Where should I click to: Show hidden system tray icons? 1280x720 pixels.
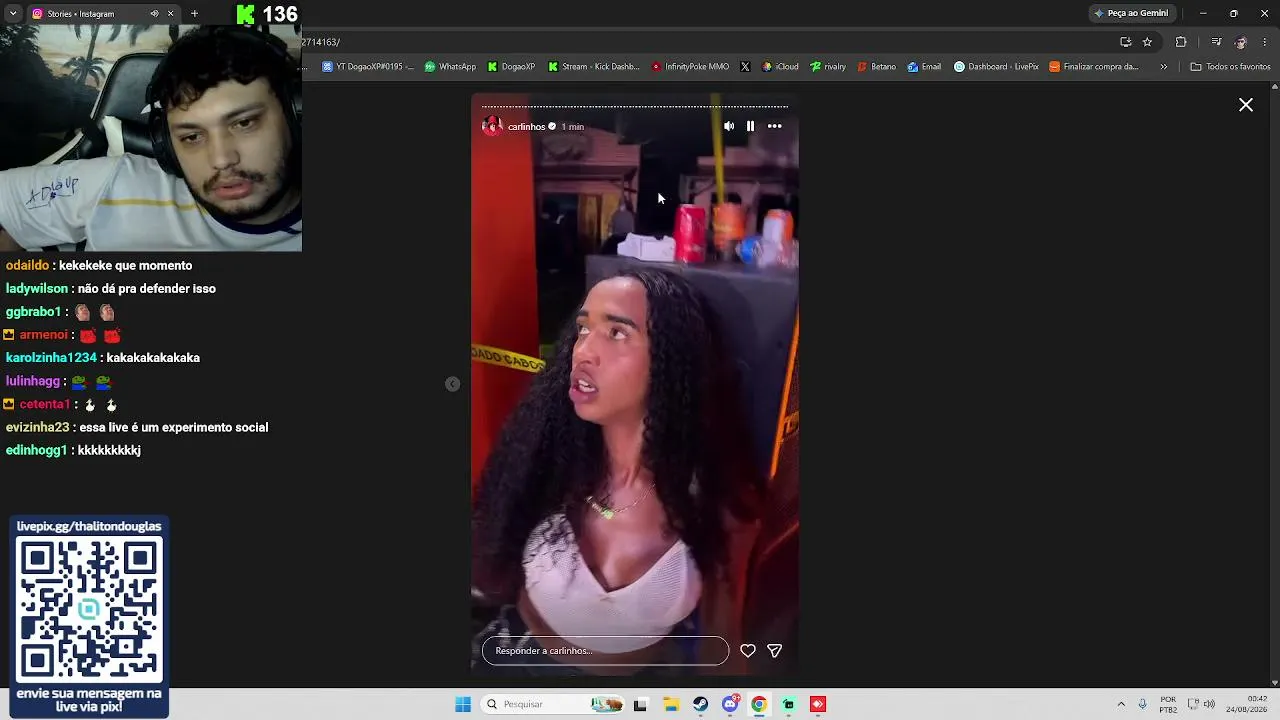coord(1121,704)
